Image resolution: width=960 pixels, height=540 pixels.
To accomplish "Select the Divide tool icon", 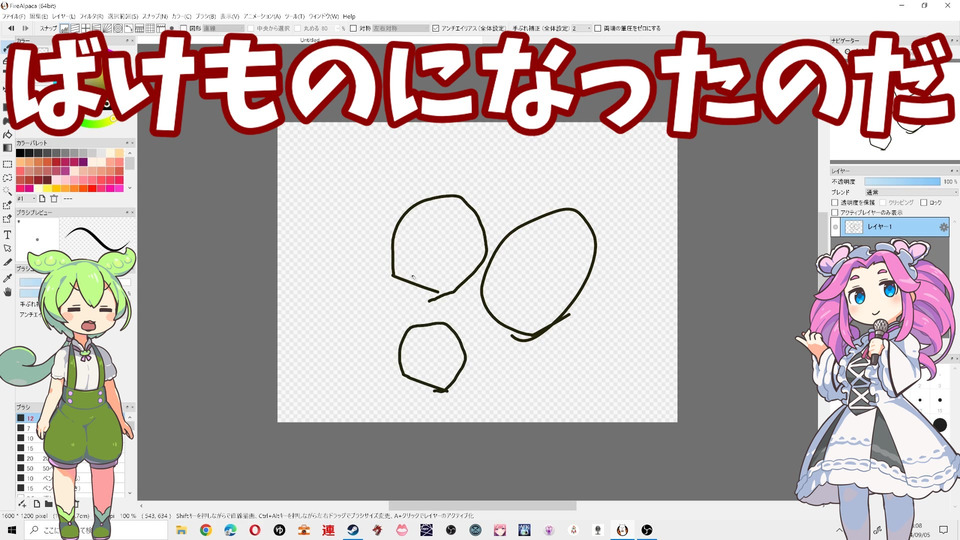I will [x=7, y=262].
